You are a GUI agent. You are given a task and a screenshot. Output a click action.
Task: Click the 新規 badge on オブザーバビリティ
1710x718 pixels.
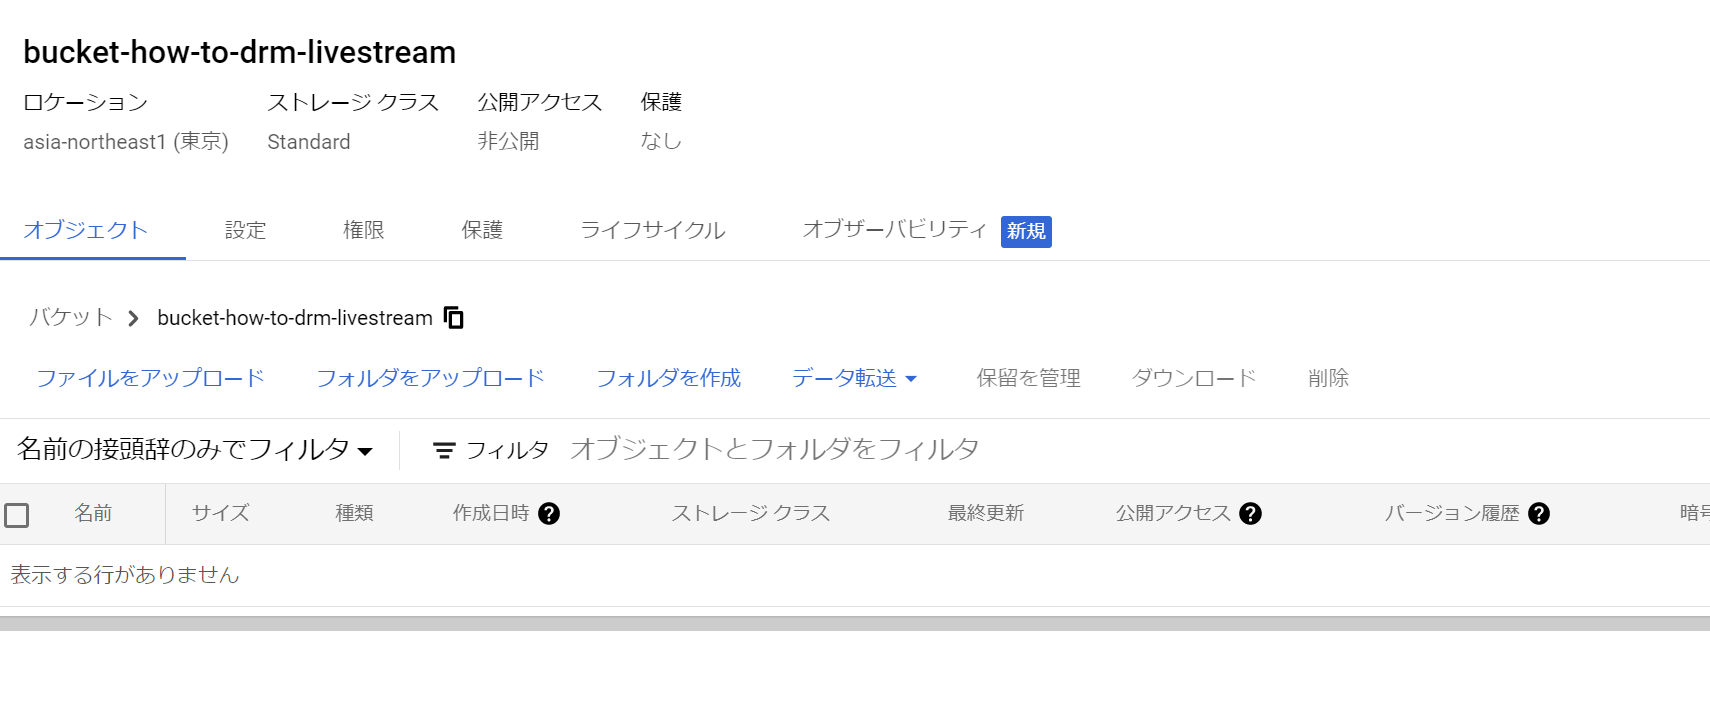pos(1025,231)
